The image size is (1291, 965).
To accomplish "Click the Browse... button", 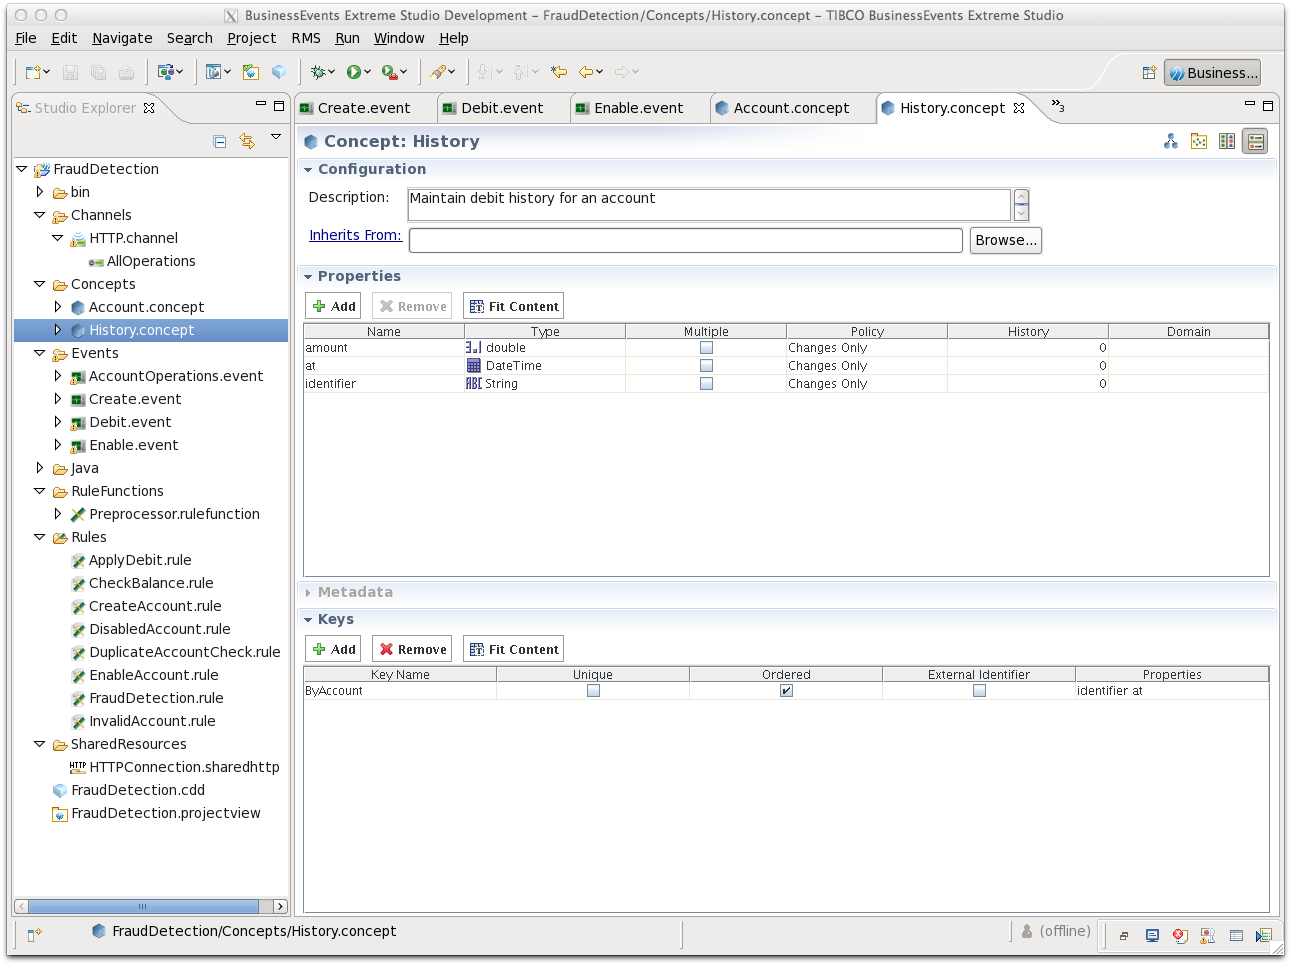I will pyautogui.click(x=1005, y=240).
